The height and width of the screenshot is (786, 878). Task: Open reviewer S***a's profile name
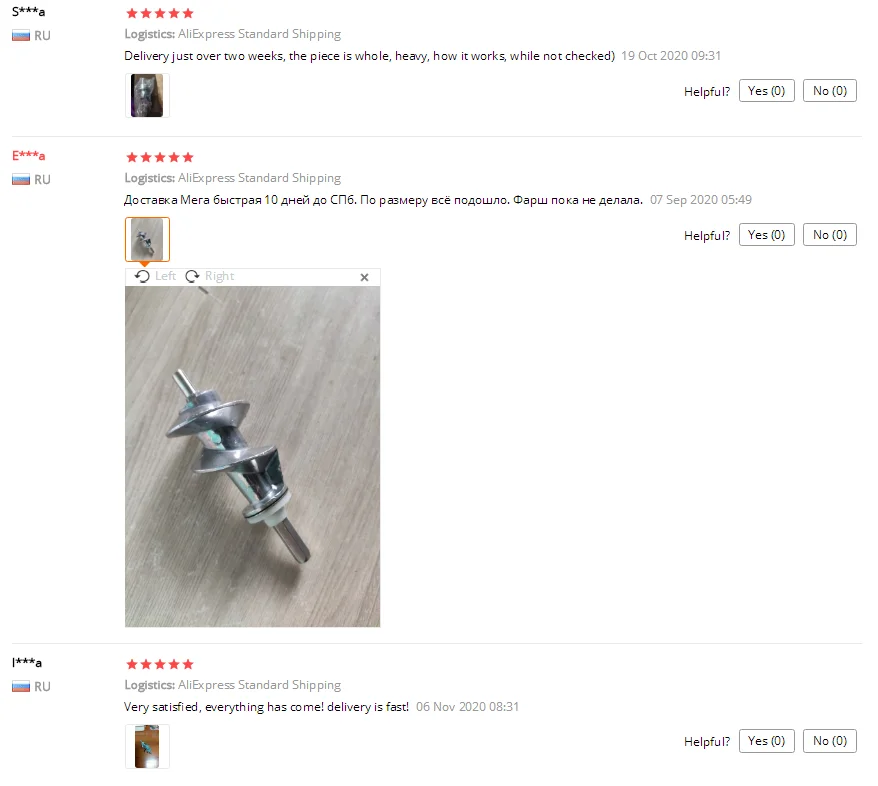(29, 12)
